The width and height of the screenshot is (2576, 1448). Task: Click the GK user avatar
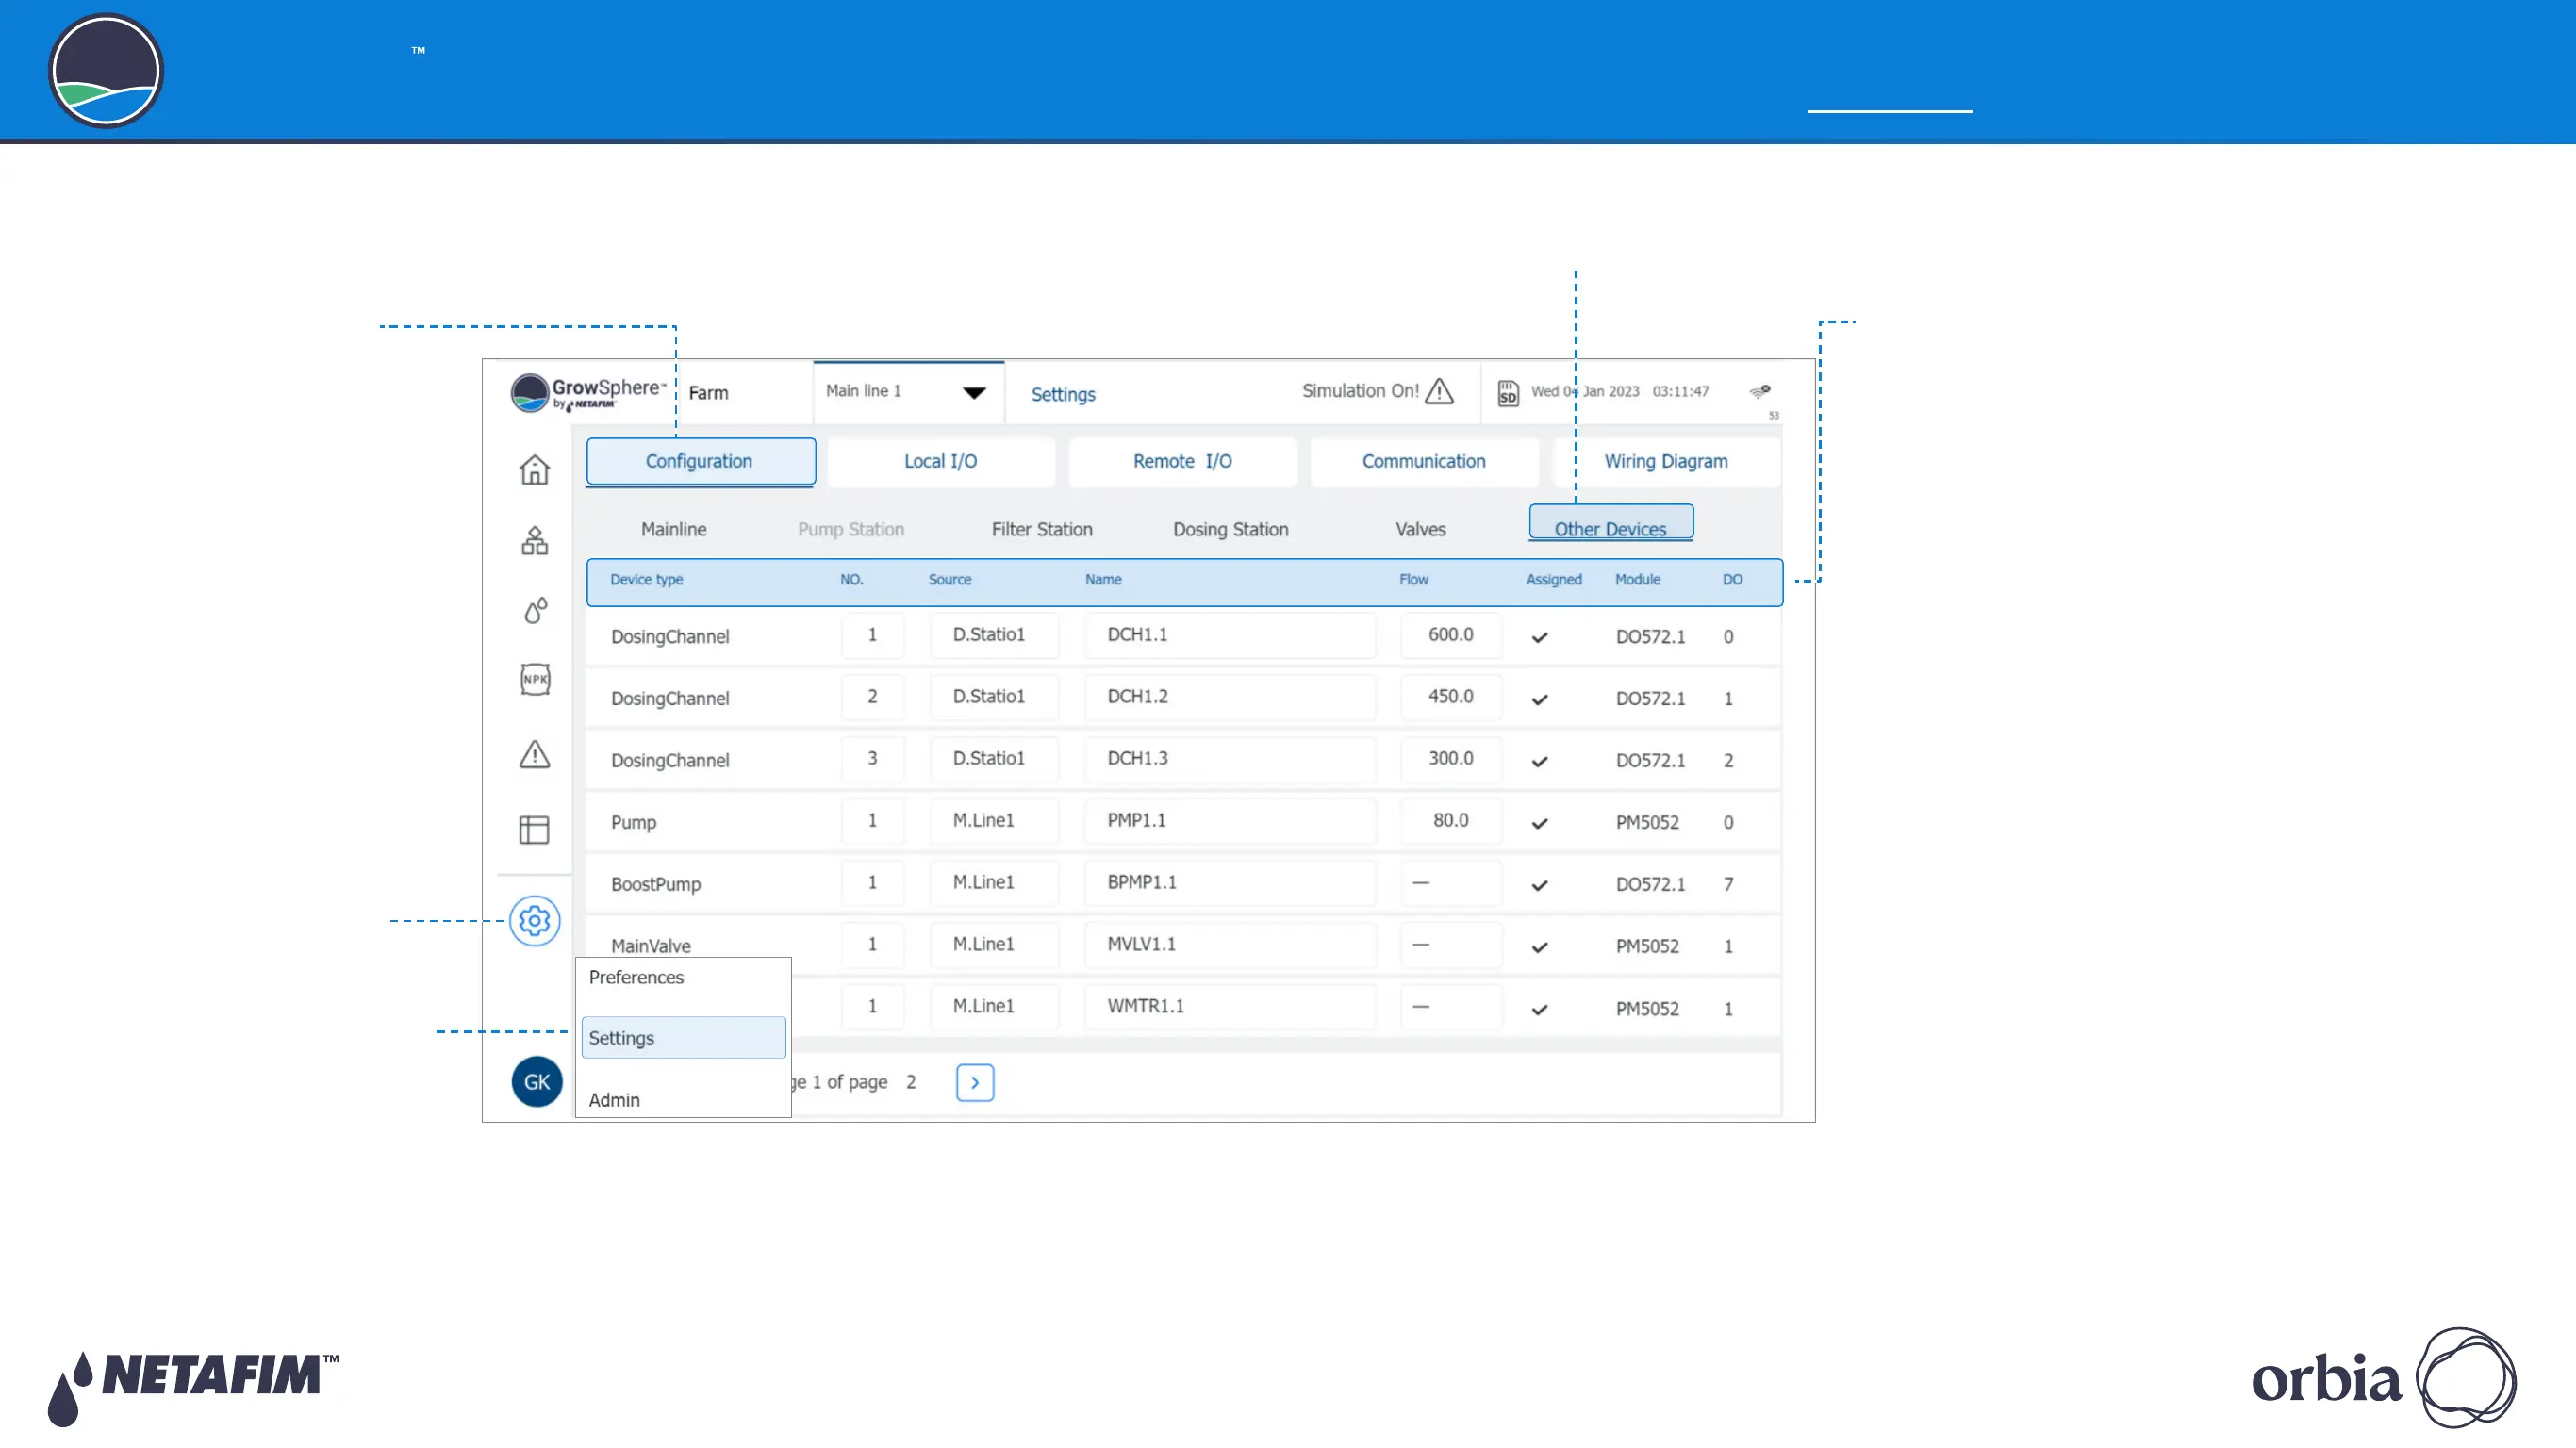[x=537, y=1081]
